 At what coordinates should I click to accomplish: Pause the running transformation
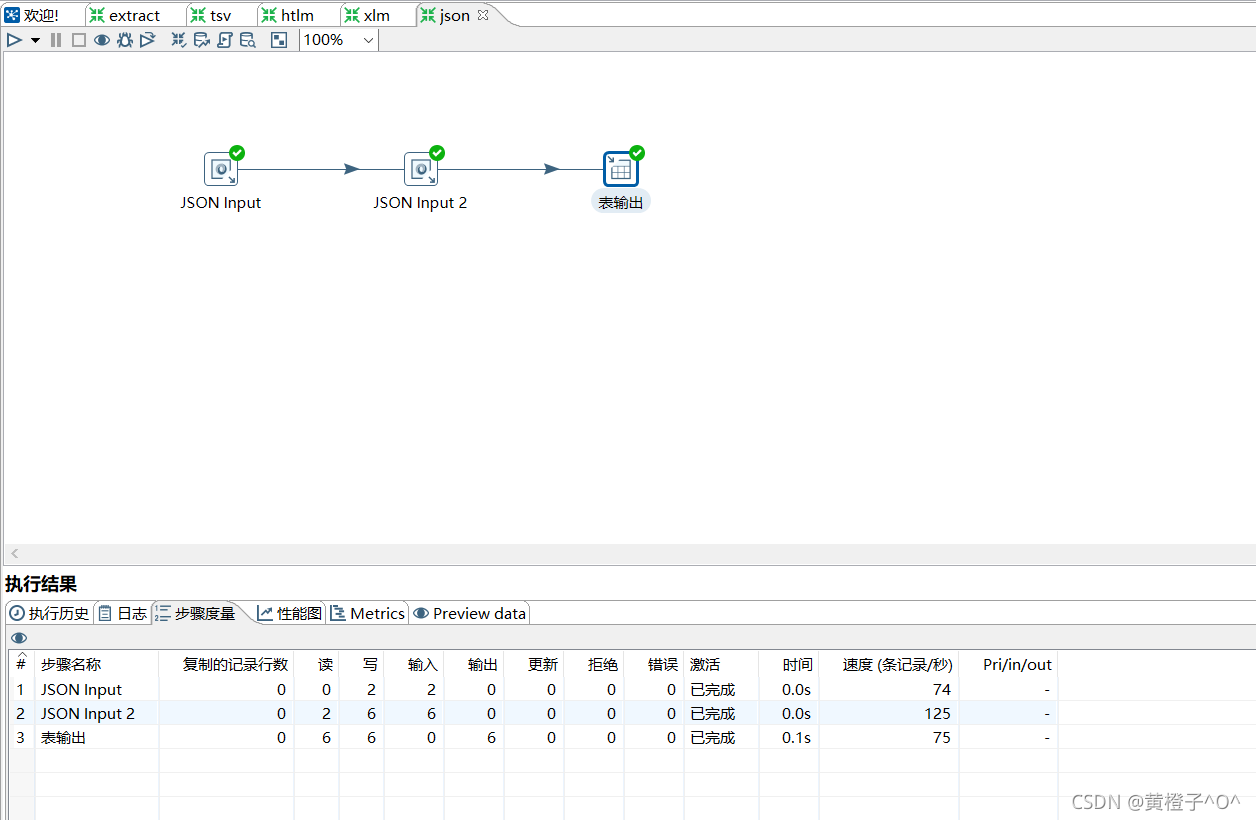click(56, 40)
